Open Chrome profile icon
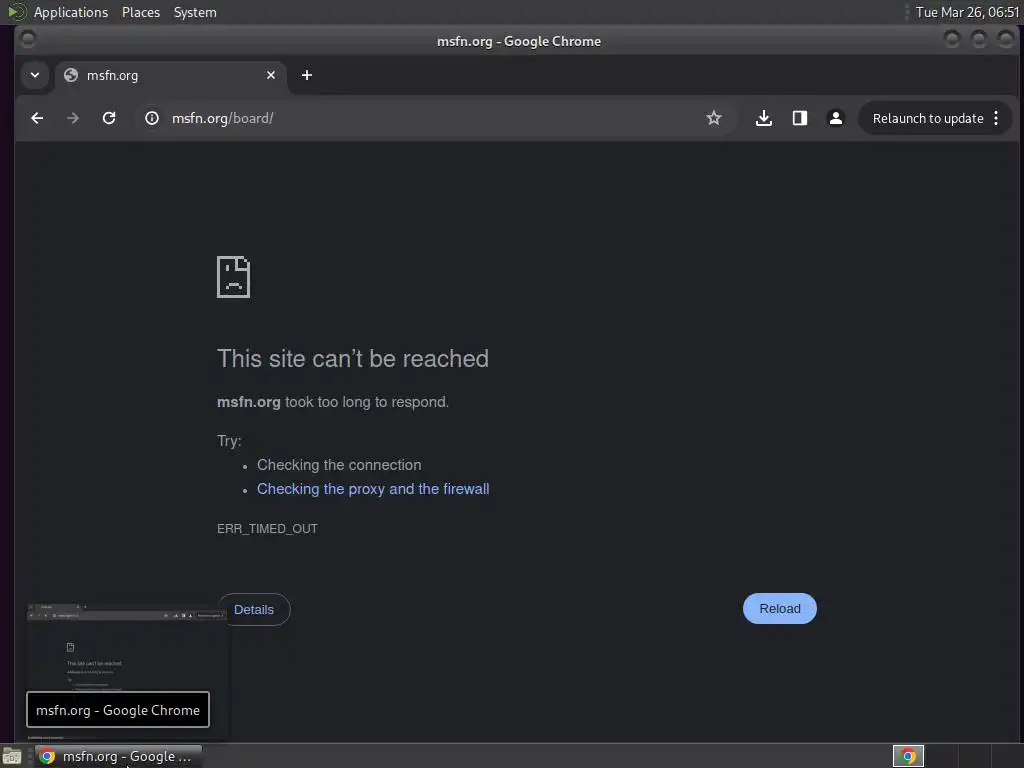This screenshot has width=1024, height=768. click(x=835, y=118)
